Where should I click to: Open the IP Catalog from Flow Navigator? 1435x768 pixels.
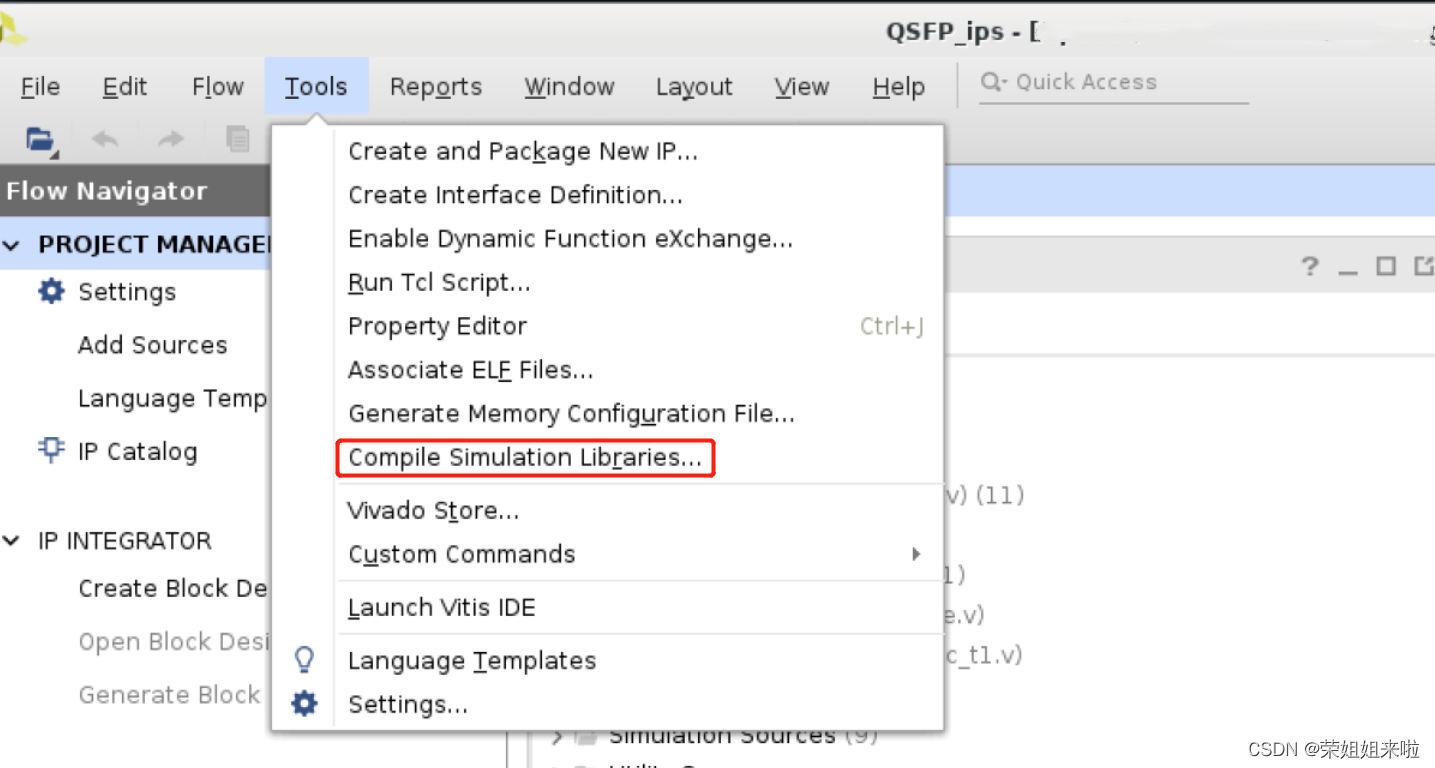pyautogui.click(x=137, y=451)
